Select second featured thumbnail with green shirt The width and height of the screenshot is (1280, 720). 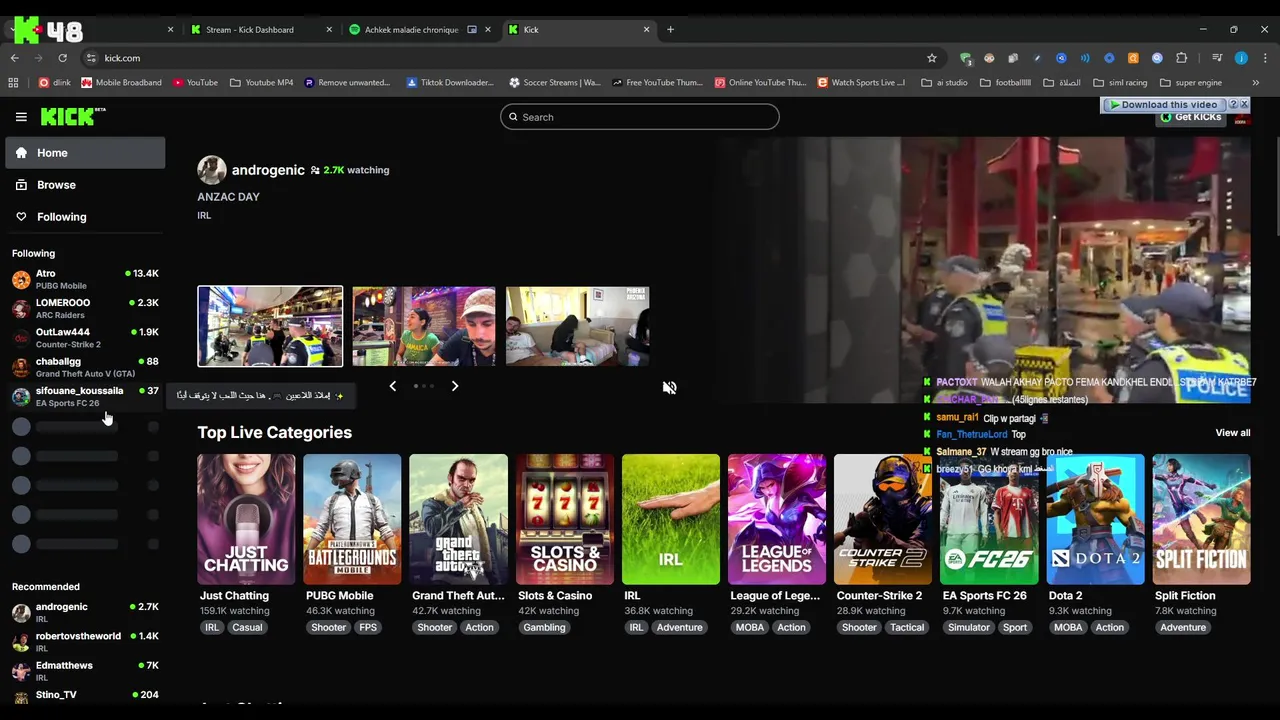click(423, 326)
